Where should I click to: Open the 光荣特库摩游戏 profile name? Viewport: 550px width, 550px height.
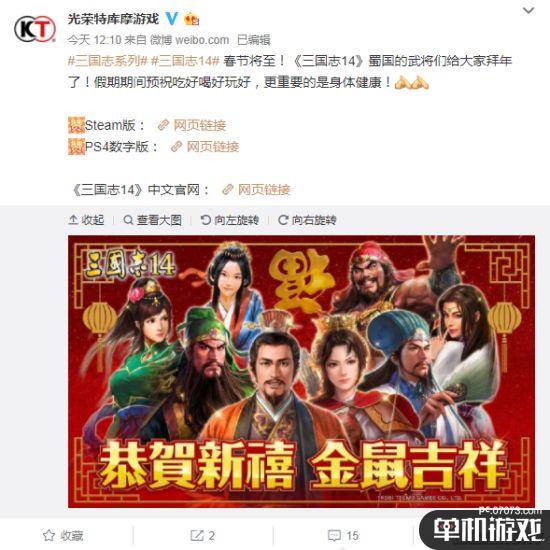coord(113,19)
